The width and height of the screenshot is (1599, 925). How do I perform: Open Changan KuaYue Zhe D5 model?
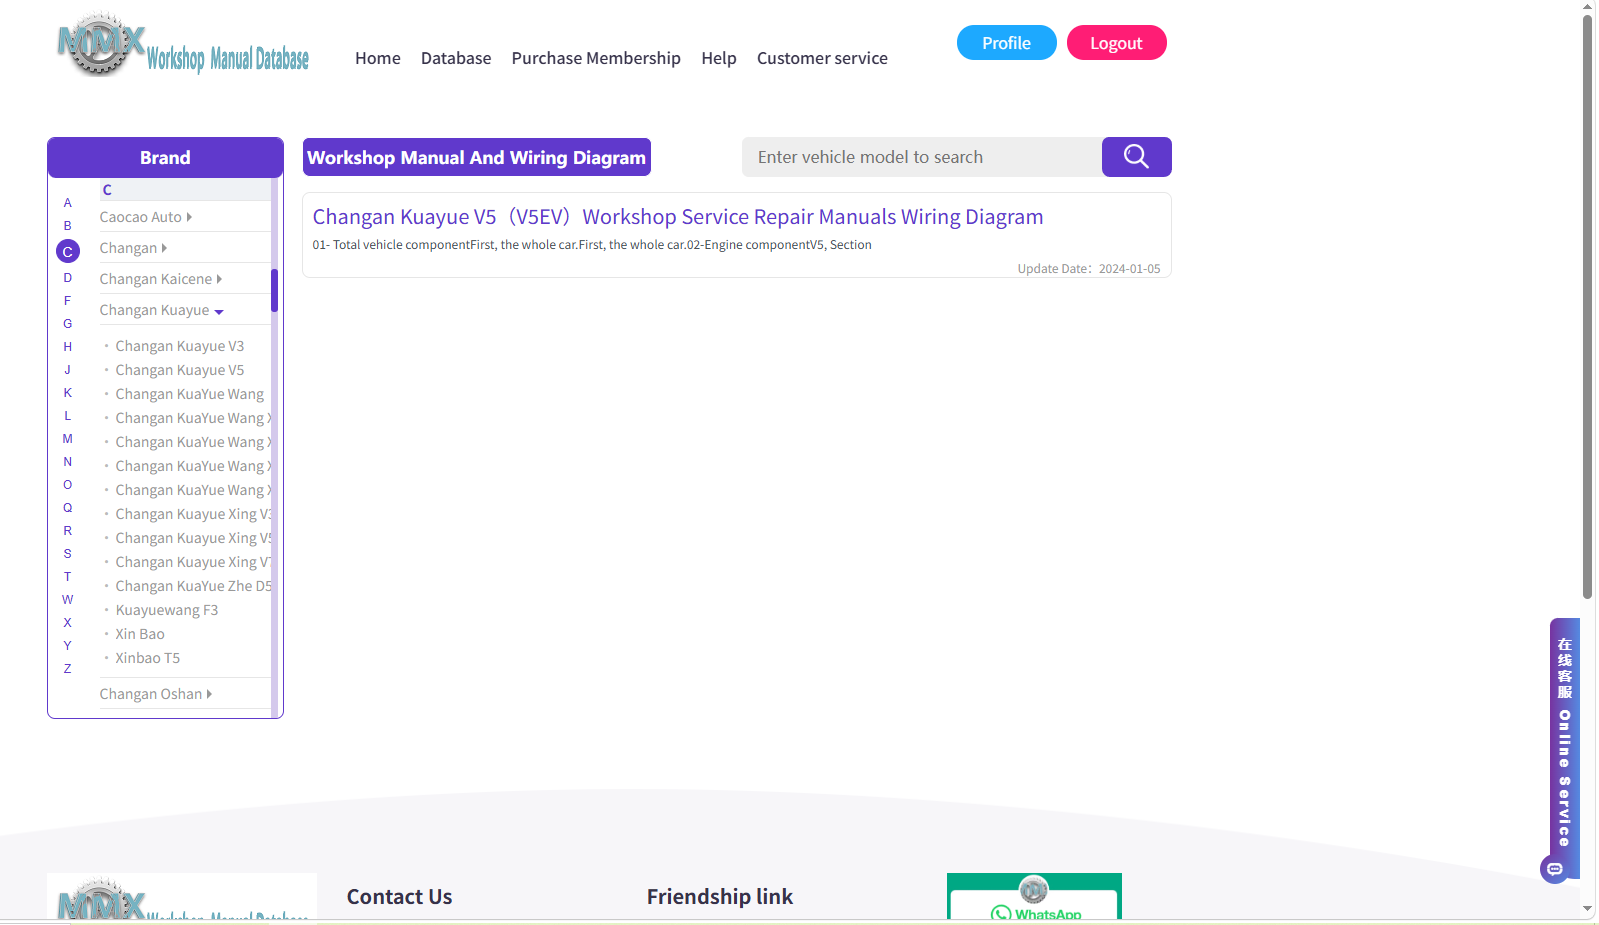coord(193,586)
